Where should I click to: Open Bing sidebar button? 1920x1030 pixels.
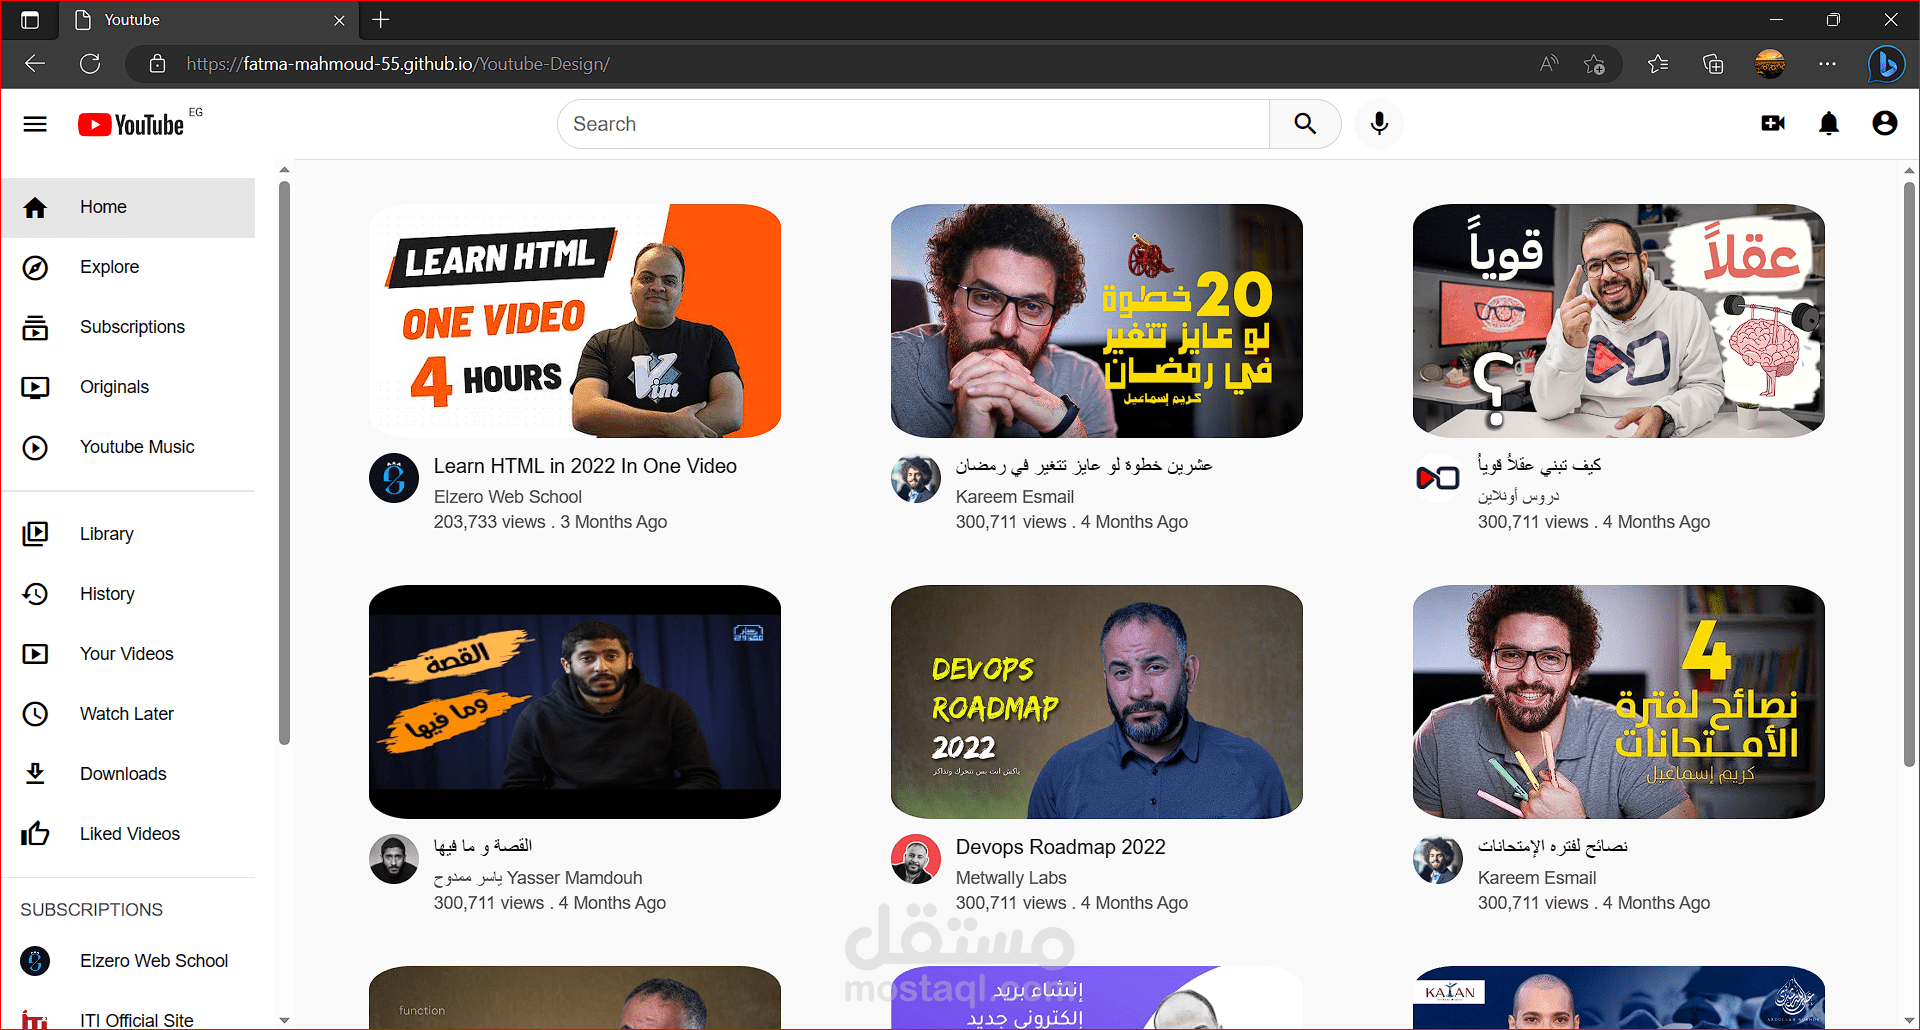tap(1886, 65)
